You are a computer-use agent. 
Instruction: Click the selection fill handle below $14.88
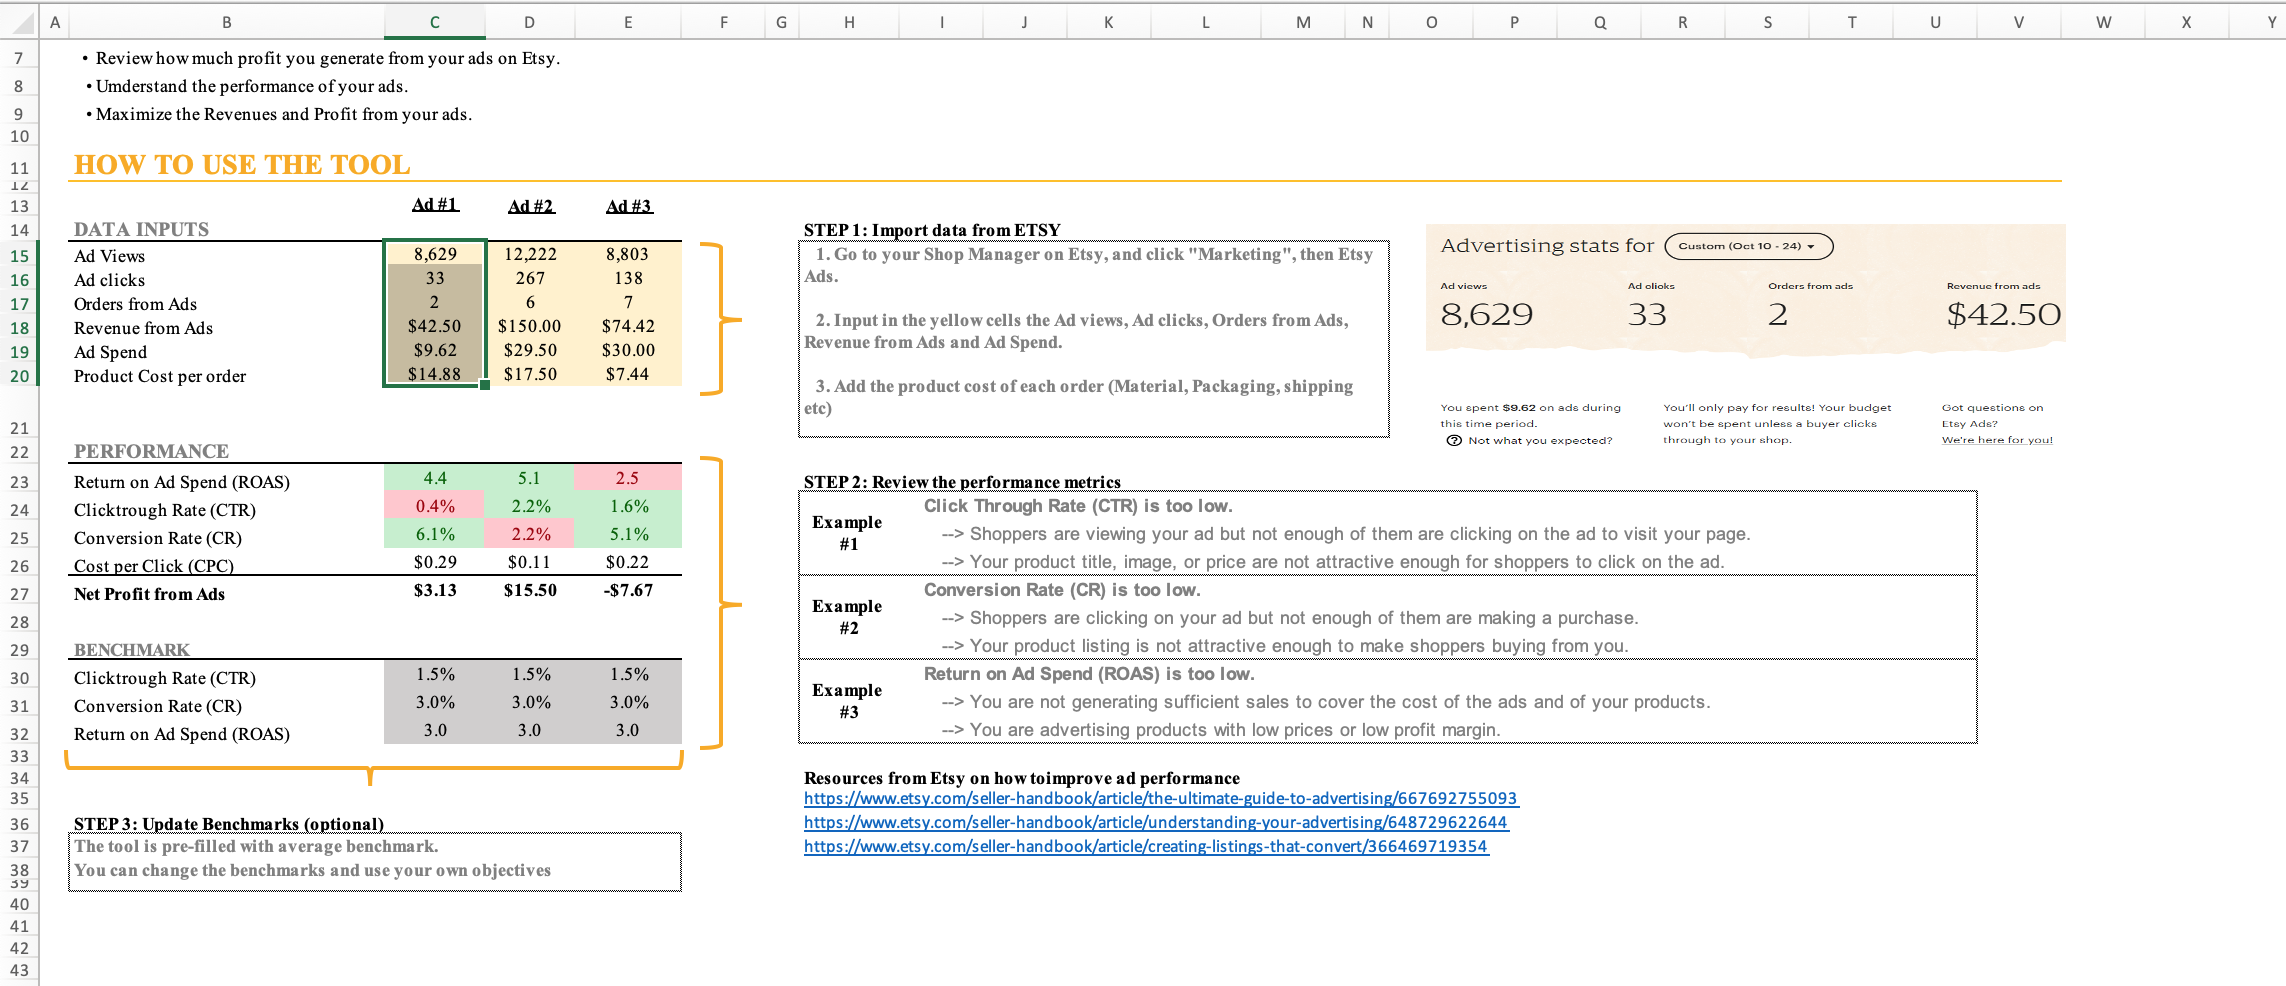[485, 385]
